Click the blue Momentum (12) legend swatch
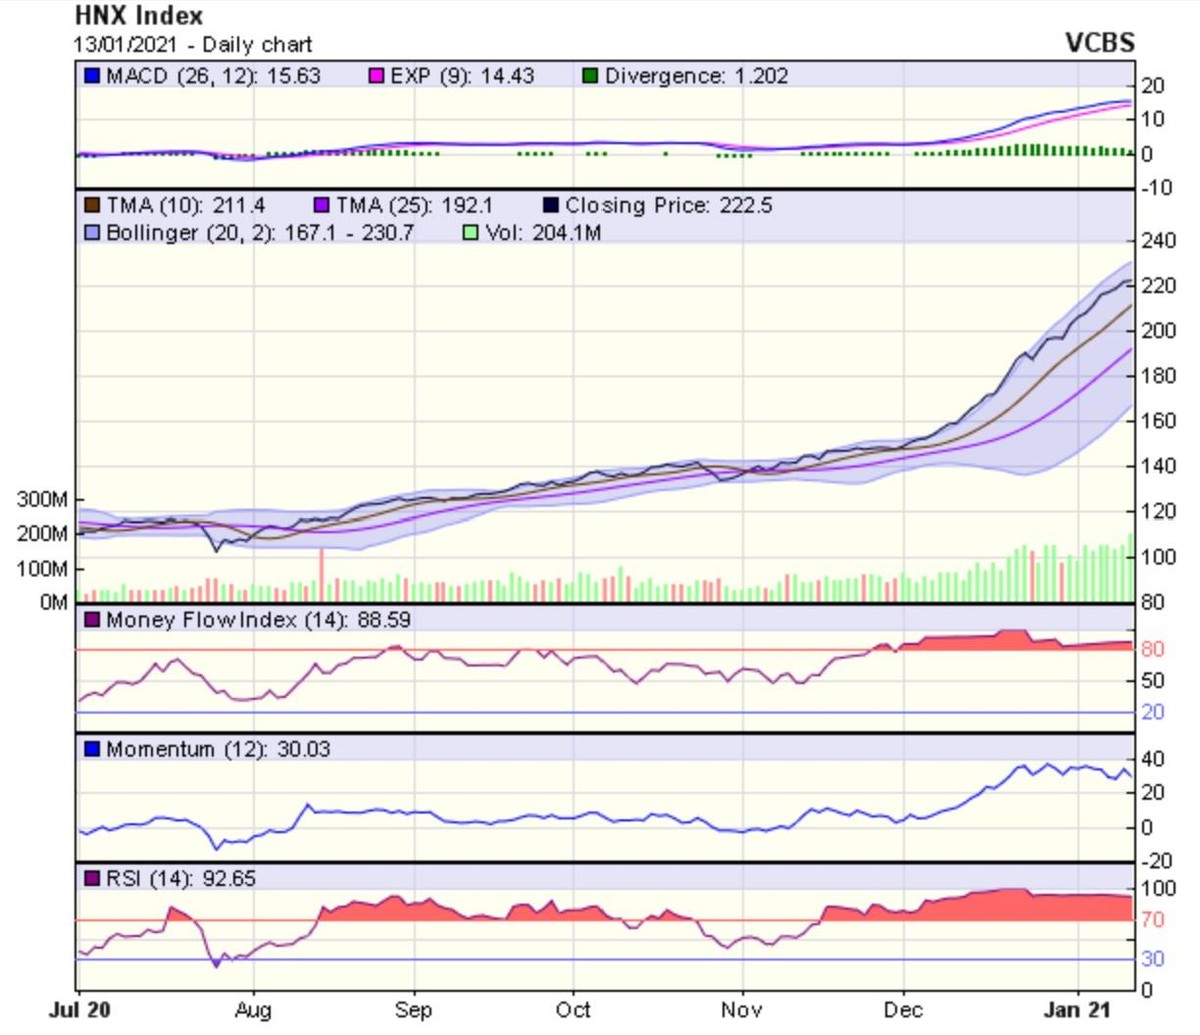This screenshot has height=1035, width=1200. [x=92, y=749]
